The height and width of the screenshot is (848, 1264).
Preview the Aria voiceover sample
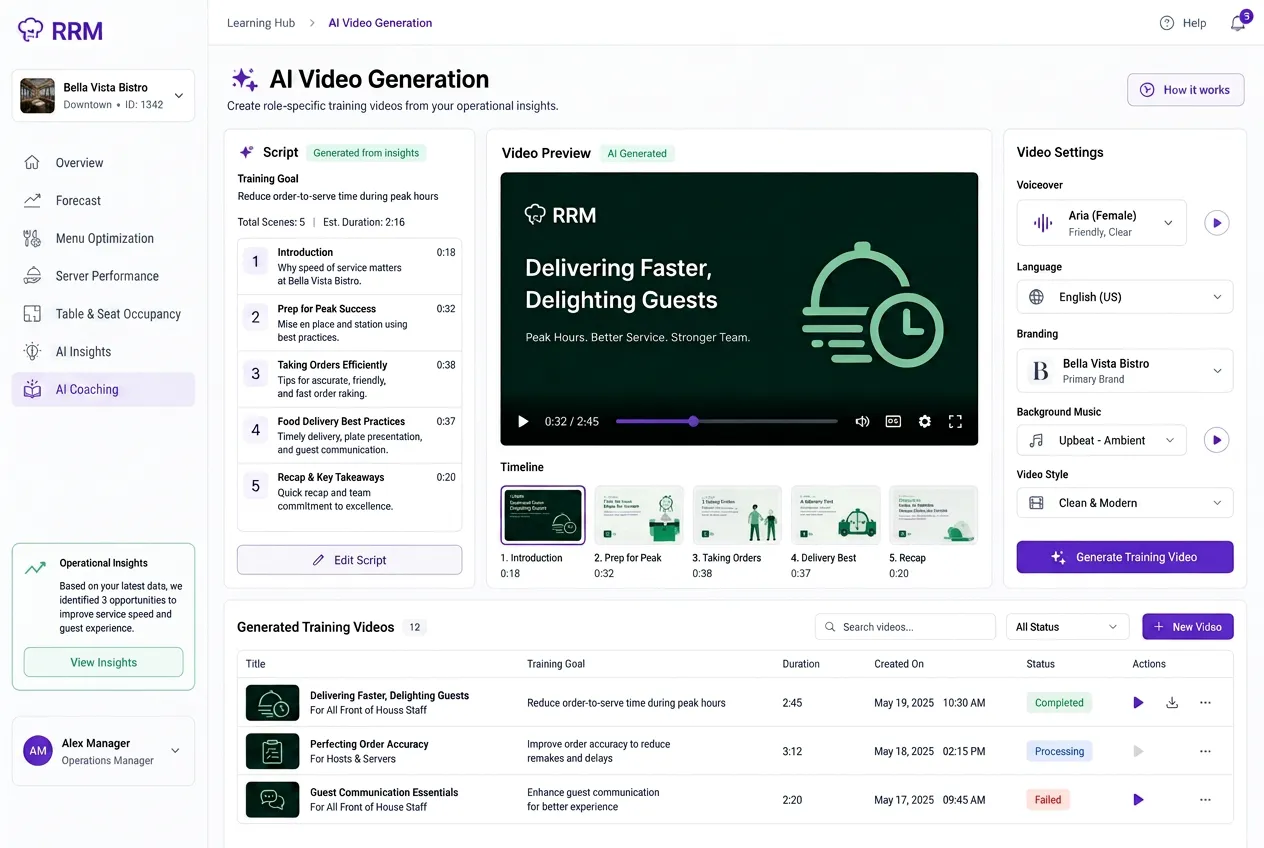click(1216, 223)
